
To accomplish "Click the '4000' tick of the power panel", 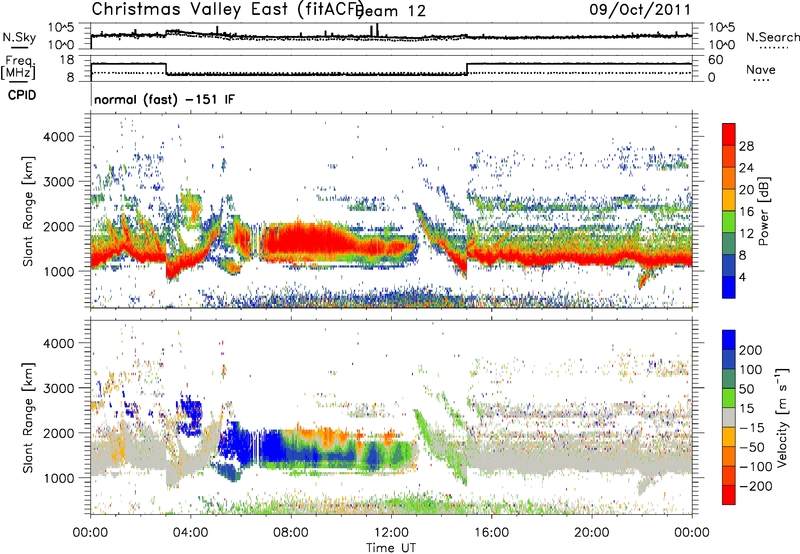I will pyautogui.click(x=58, y=137).
